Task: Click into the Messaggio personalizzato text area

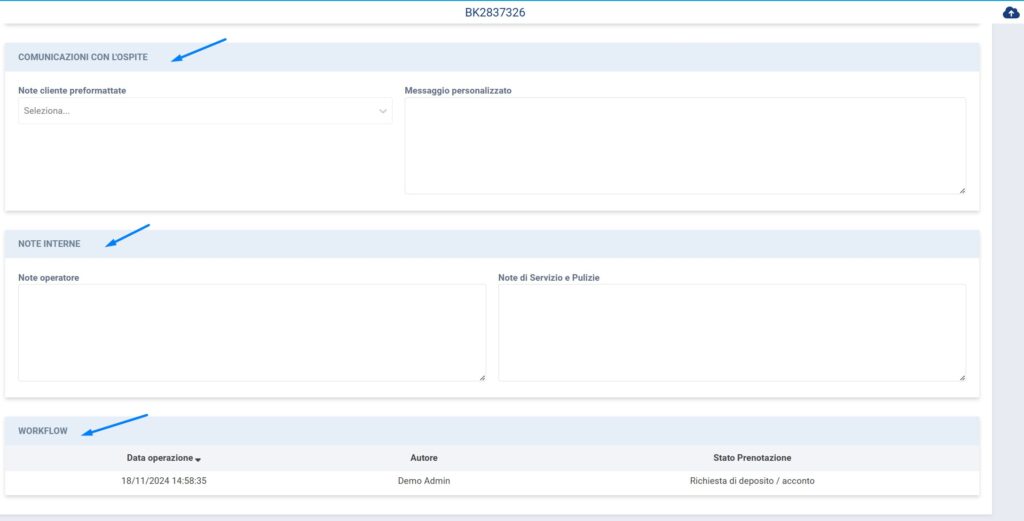Action: 685,145
